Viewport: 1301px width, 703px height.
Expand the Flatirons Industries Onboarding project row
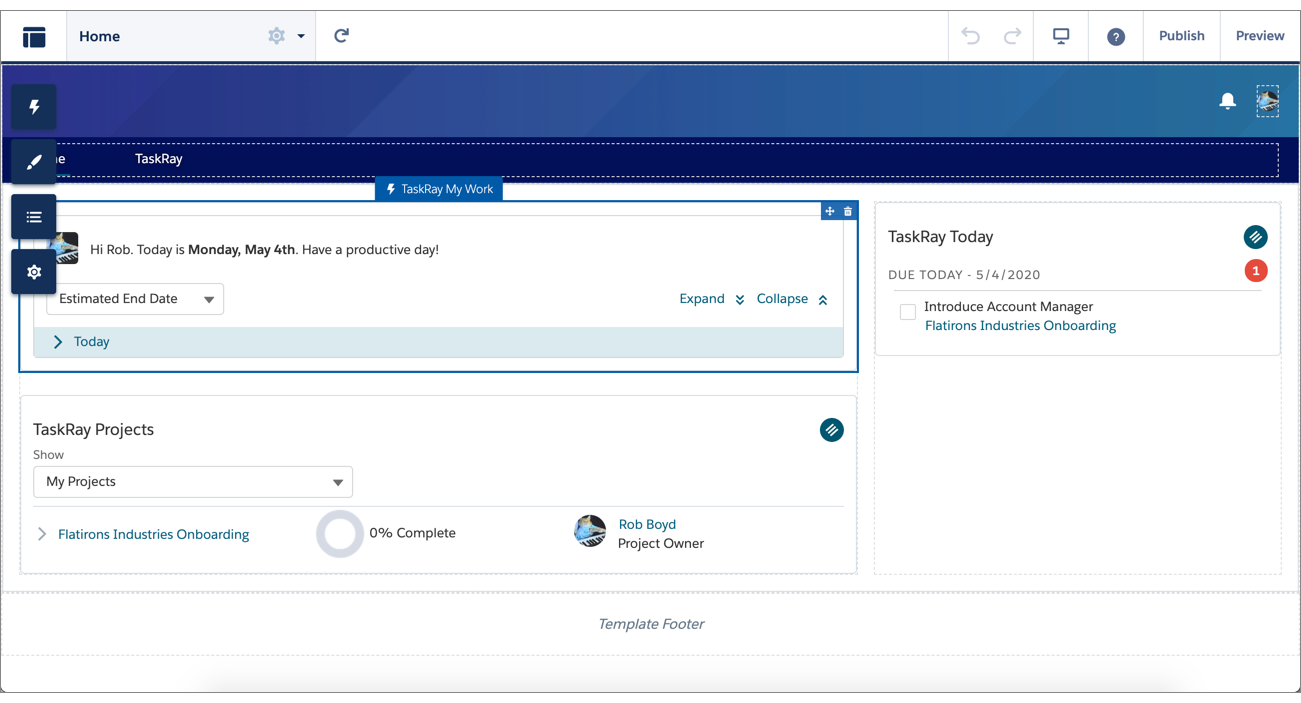coord(42,534)
